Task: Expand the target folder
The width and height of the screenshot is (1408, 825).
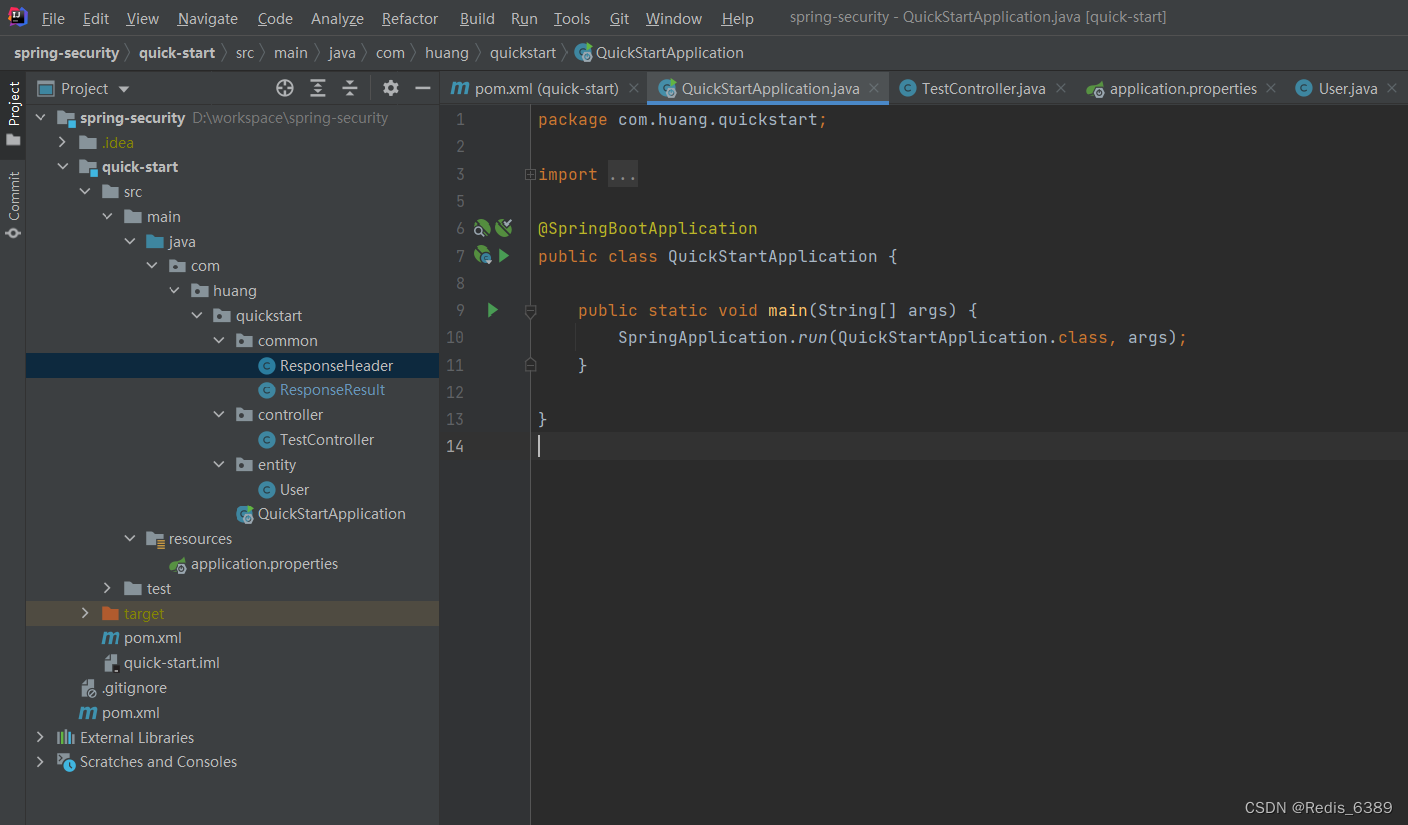Action: 85,613
